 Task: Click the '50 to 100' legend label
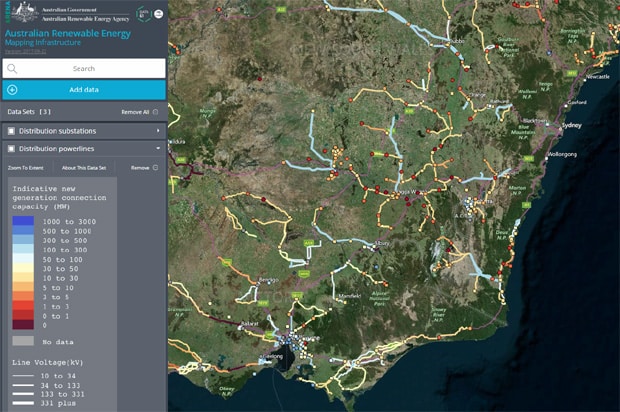point(62,259)
